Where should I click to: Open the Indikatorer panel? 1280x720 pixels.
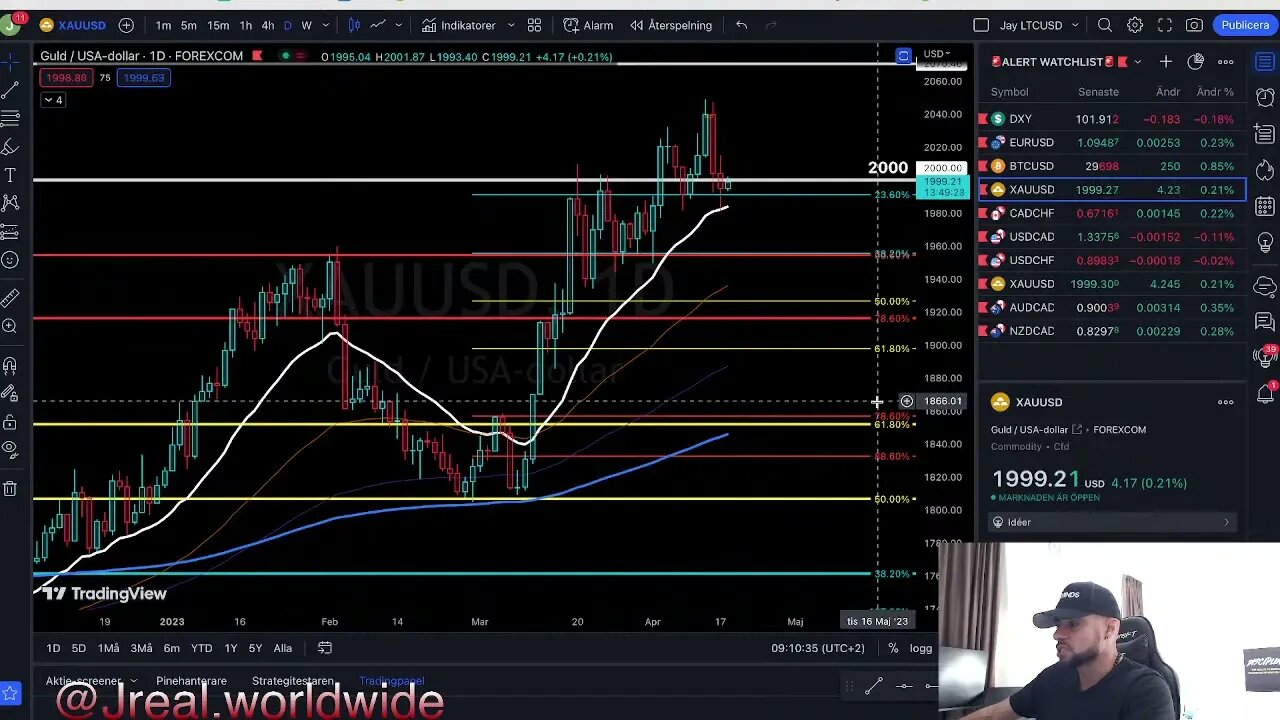pos(458,25)
